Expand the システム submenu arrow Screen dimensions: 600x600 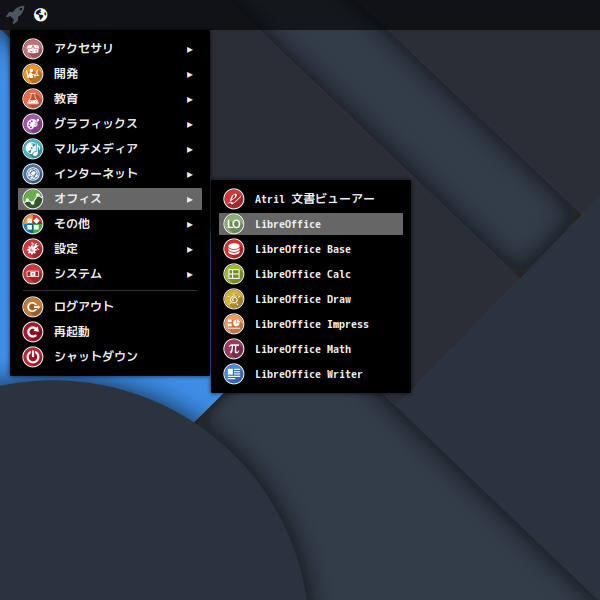(x=189, y=275)
